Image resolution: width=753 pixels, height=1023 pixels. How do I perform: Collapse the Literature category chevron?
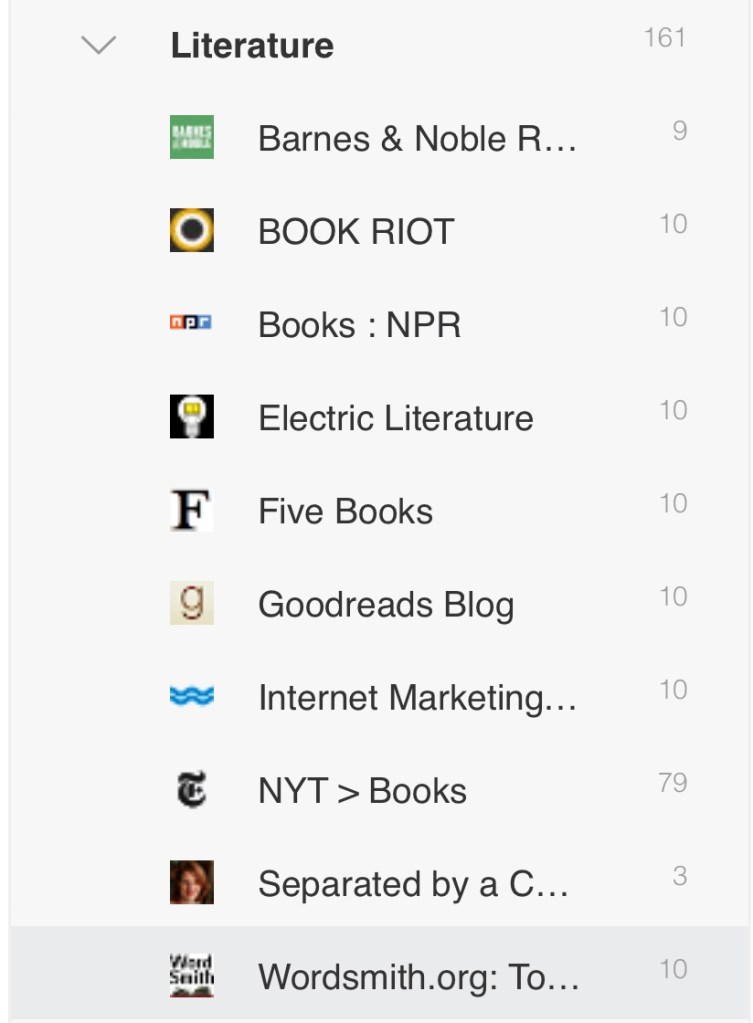click(99, 46)
